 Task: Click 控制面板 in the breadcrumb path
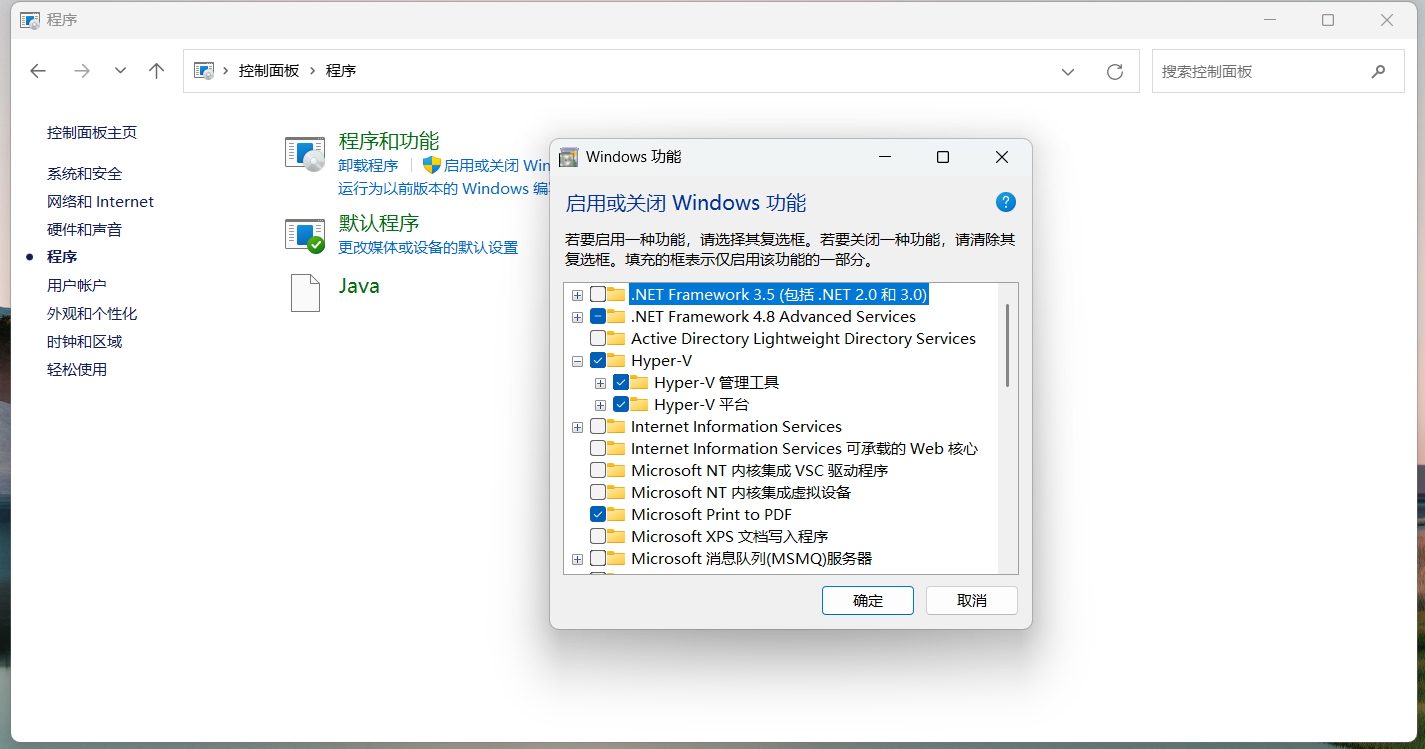tap(269, 71)
